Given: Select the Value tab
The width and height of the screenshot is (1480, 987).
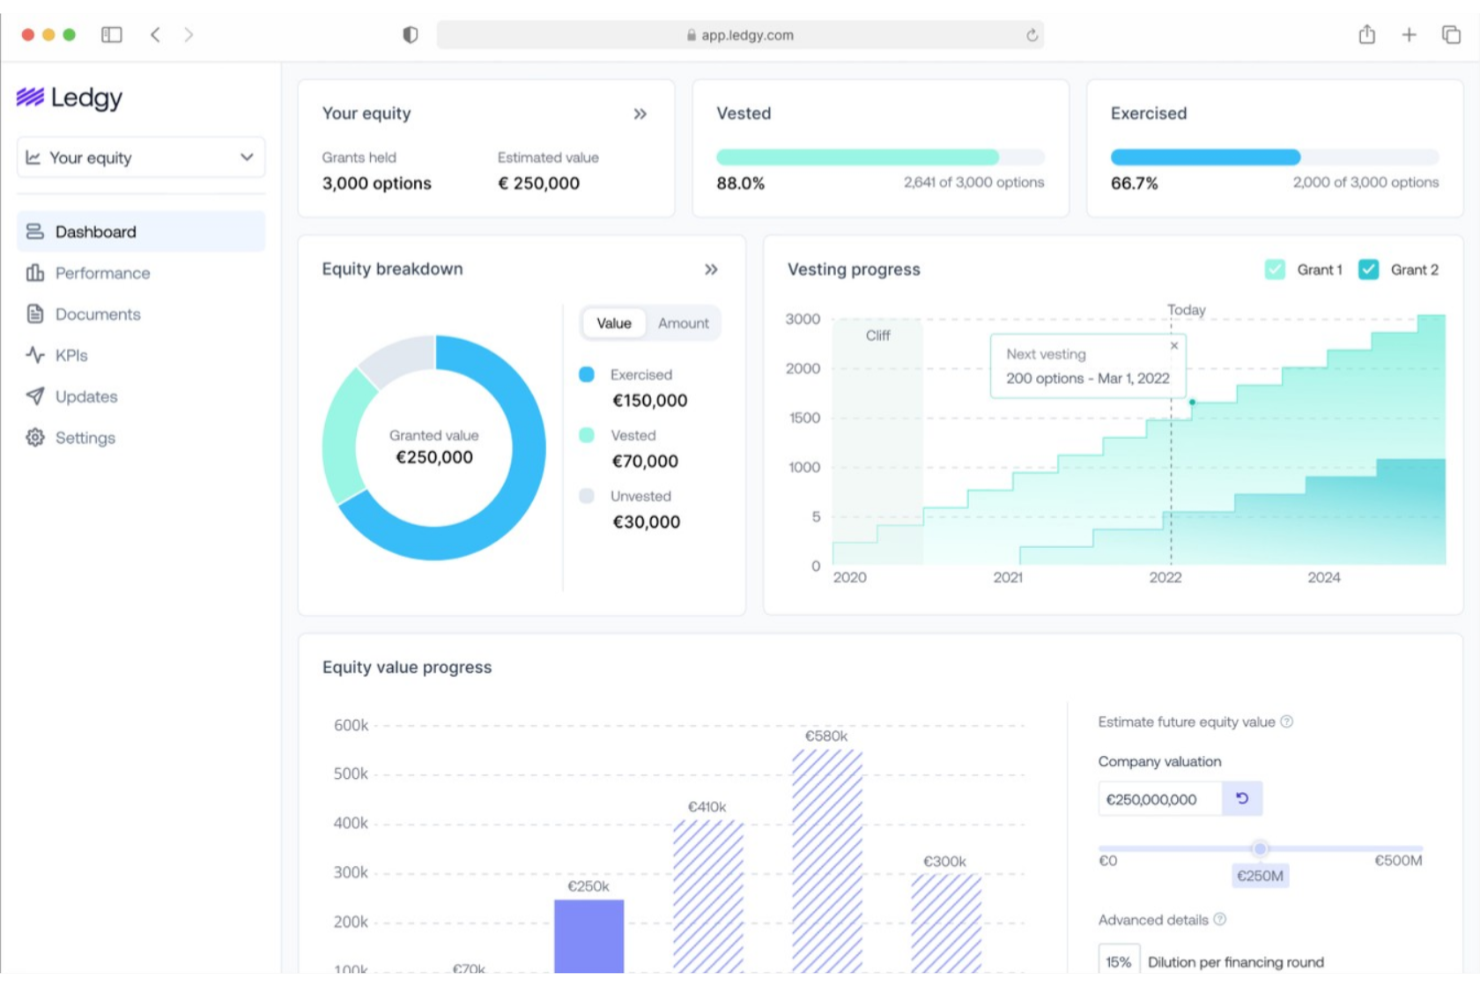Looking at the screenshot, I should pos(613,323).
